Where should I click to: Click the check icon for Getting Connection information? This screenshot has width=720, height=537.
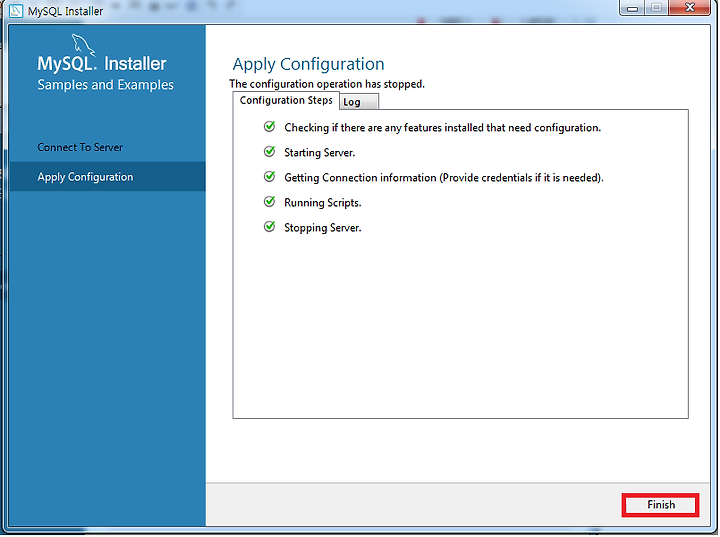(270, 176)
